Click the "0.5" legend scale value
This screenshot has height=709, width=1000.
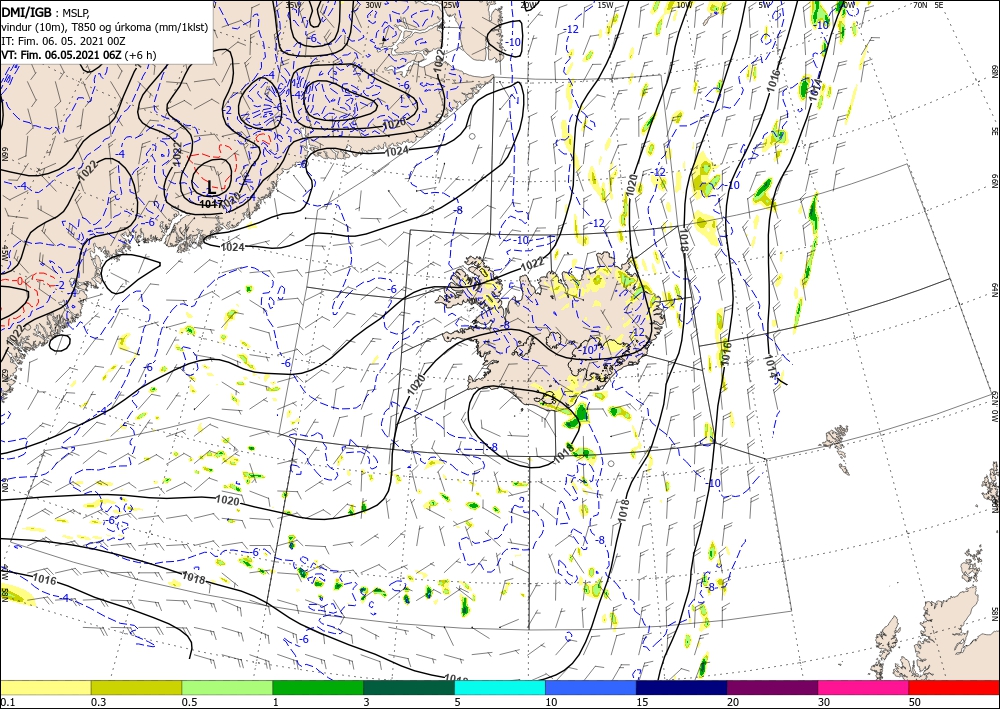(x=189, y=702)
